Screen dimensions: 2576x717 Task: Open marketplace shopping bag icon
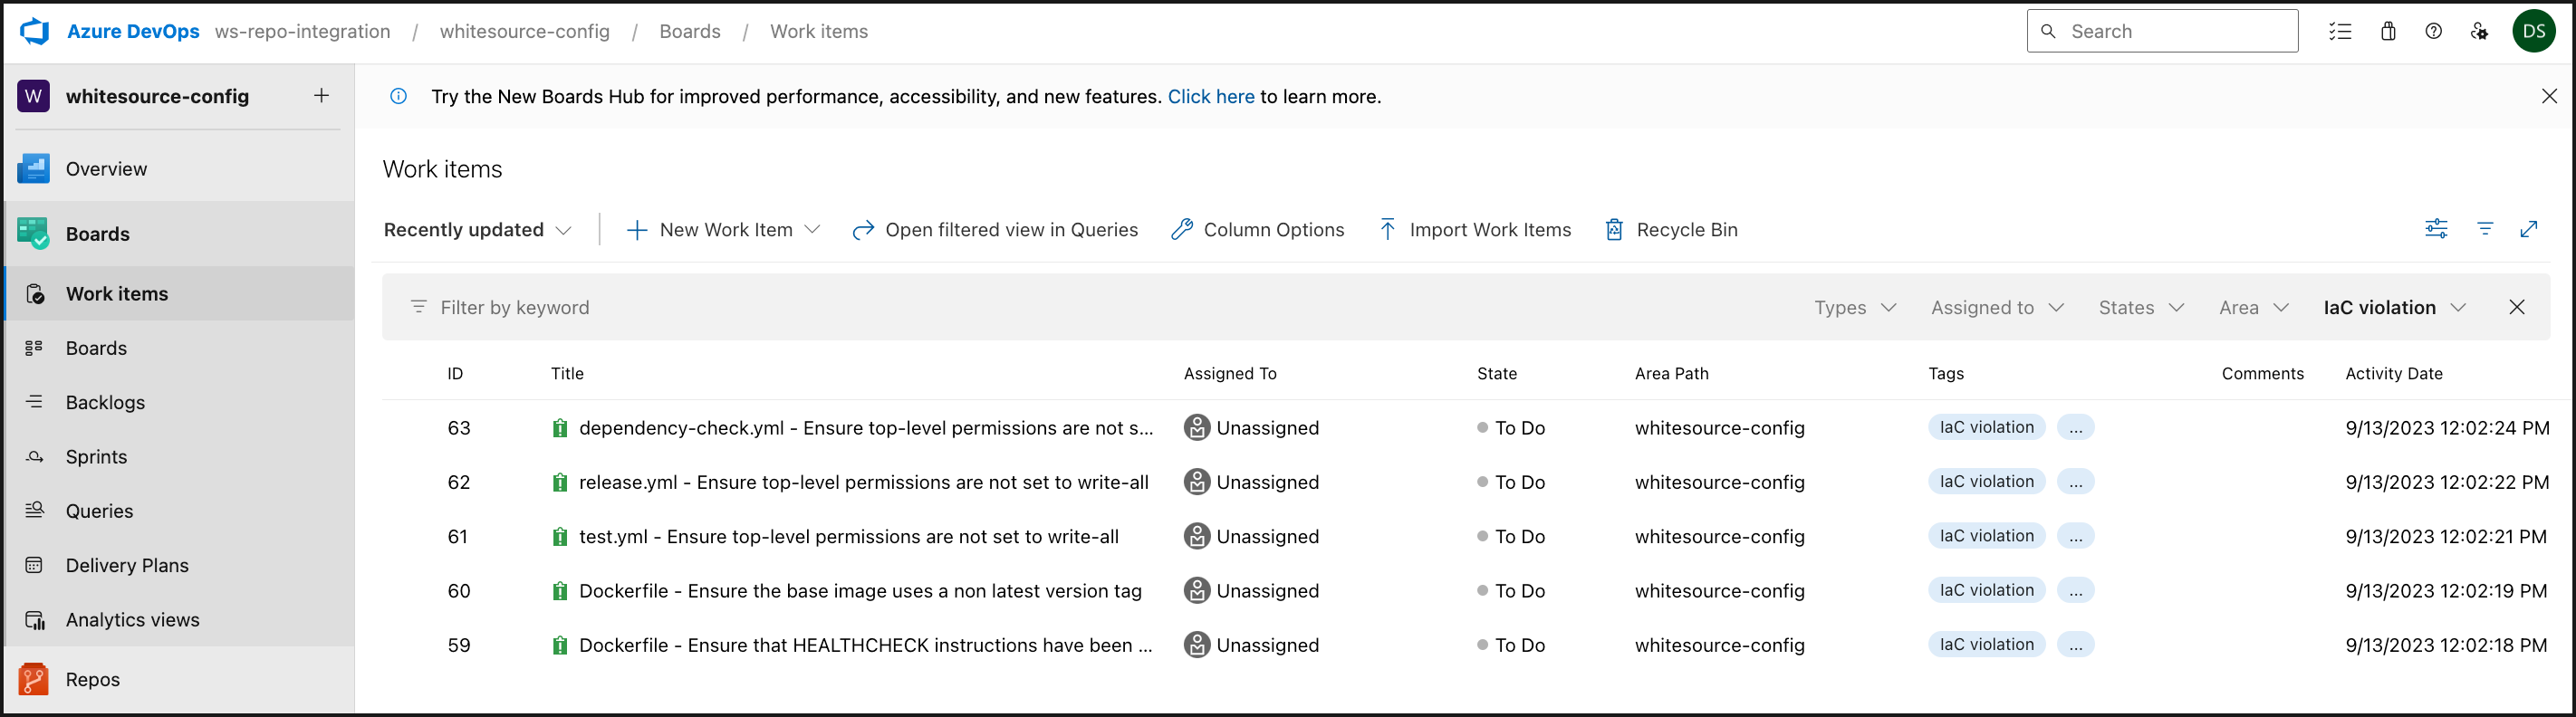coord(2388,31)
